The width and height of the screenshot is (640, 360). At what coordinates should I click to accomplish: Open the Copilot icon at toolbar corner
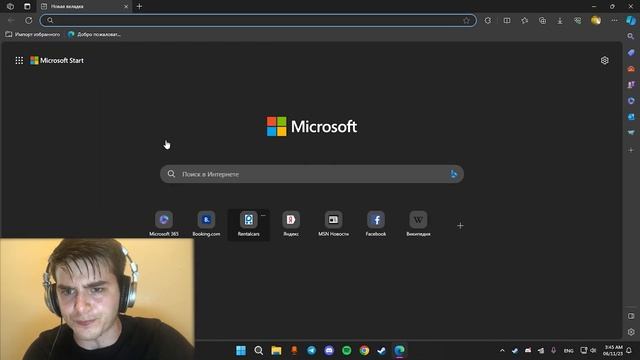[631, 20]
